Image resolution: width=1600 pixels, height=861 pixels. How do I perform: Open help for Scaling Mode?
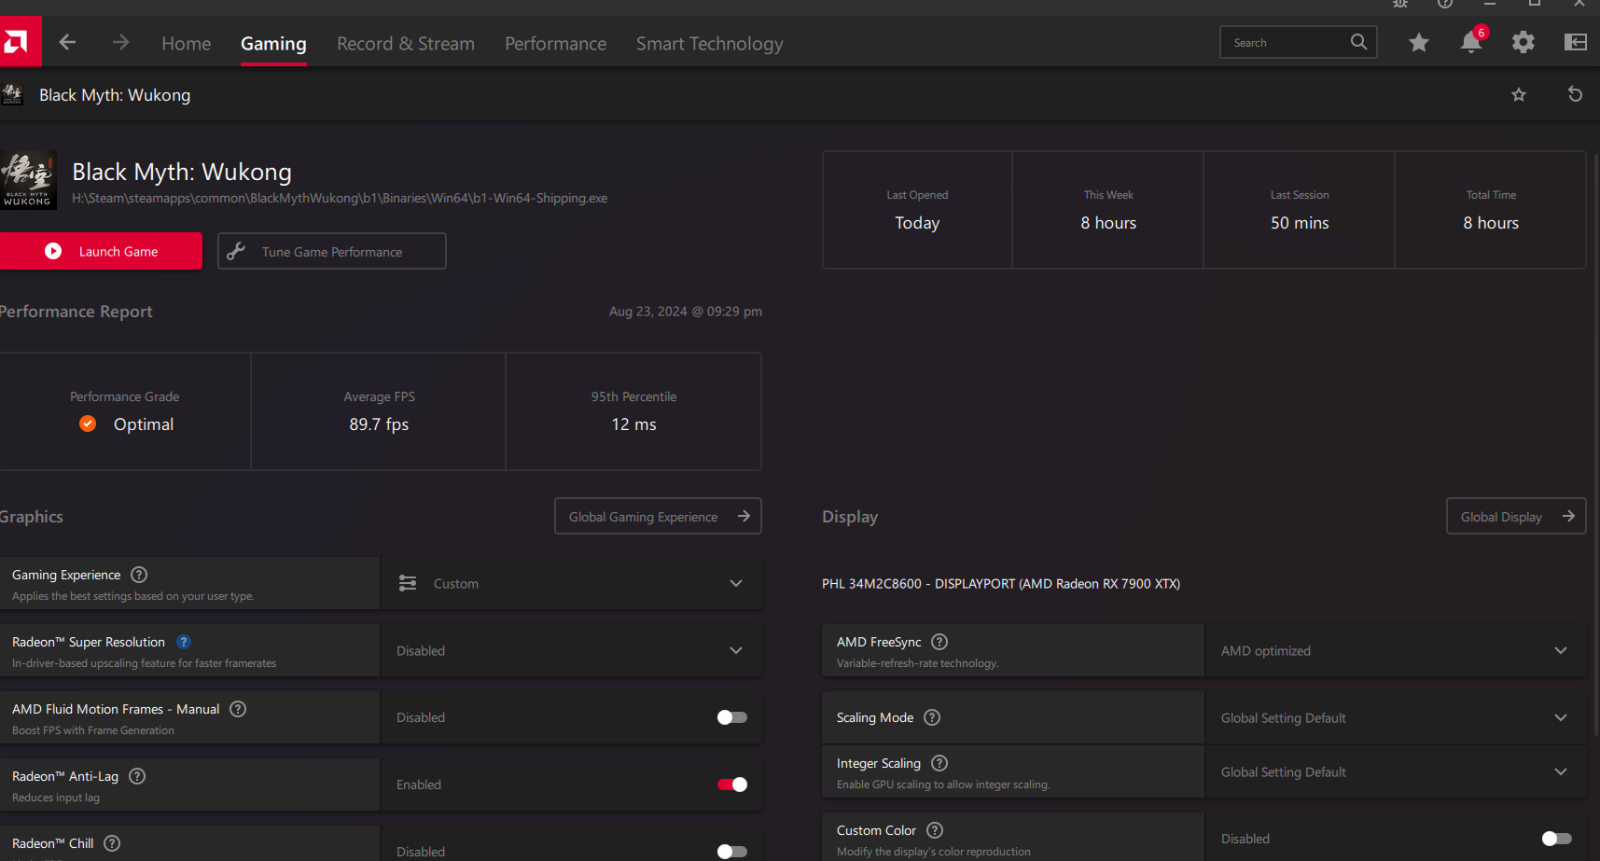[x=932, y=717]
